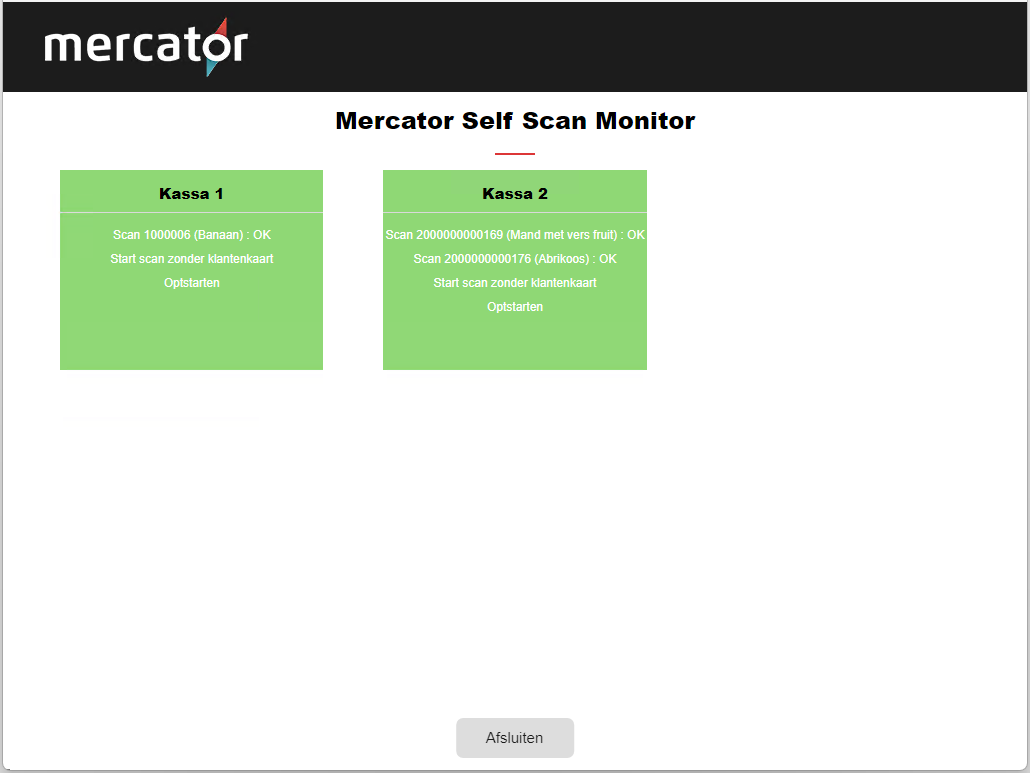Click the separator line below Kassa 1 header
The image size is (1030, 773).
(x=191, y=212)
